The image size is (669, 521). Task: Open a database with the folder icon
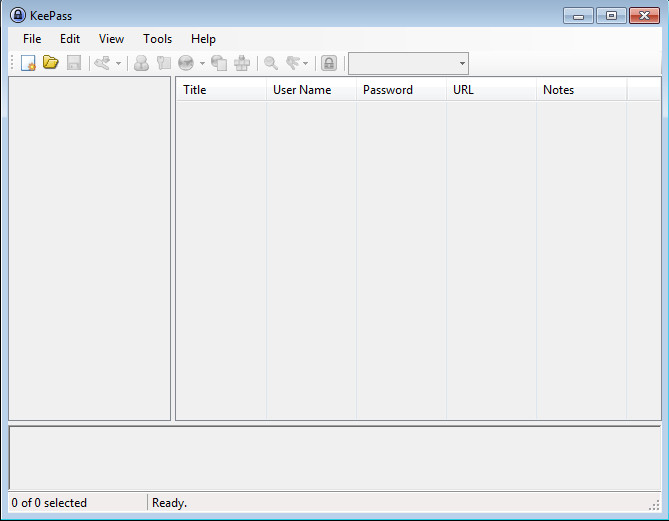(x=51, y=63)
